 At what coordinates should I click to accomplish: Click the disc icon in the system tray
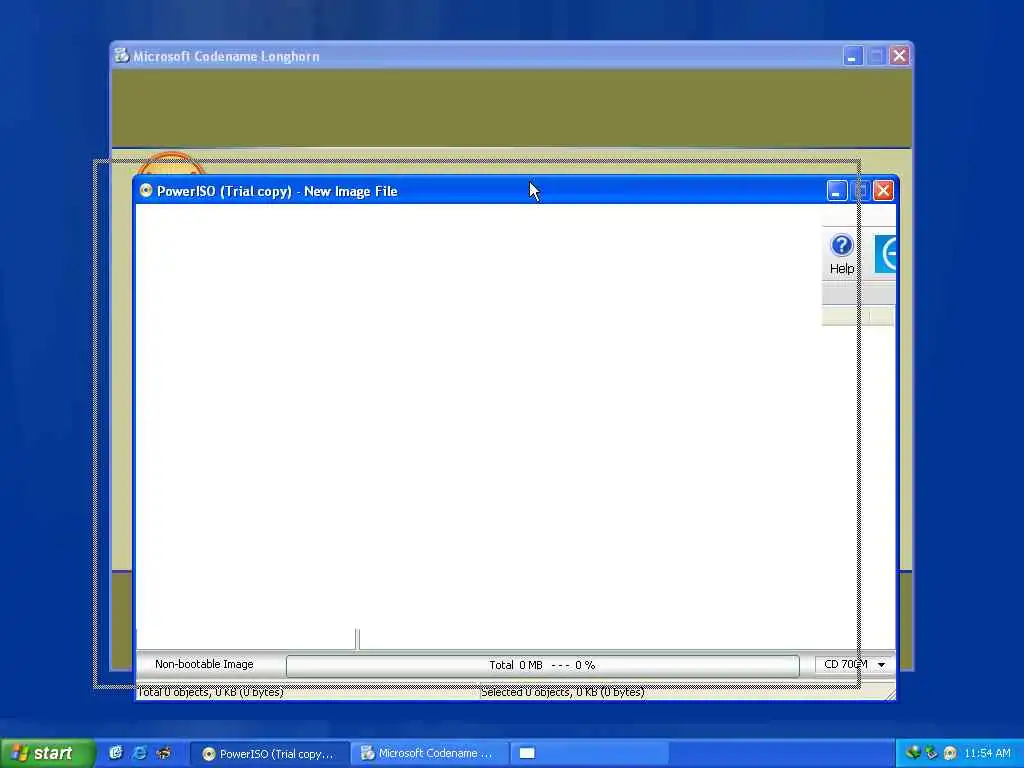950,753
